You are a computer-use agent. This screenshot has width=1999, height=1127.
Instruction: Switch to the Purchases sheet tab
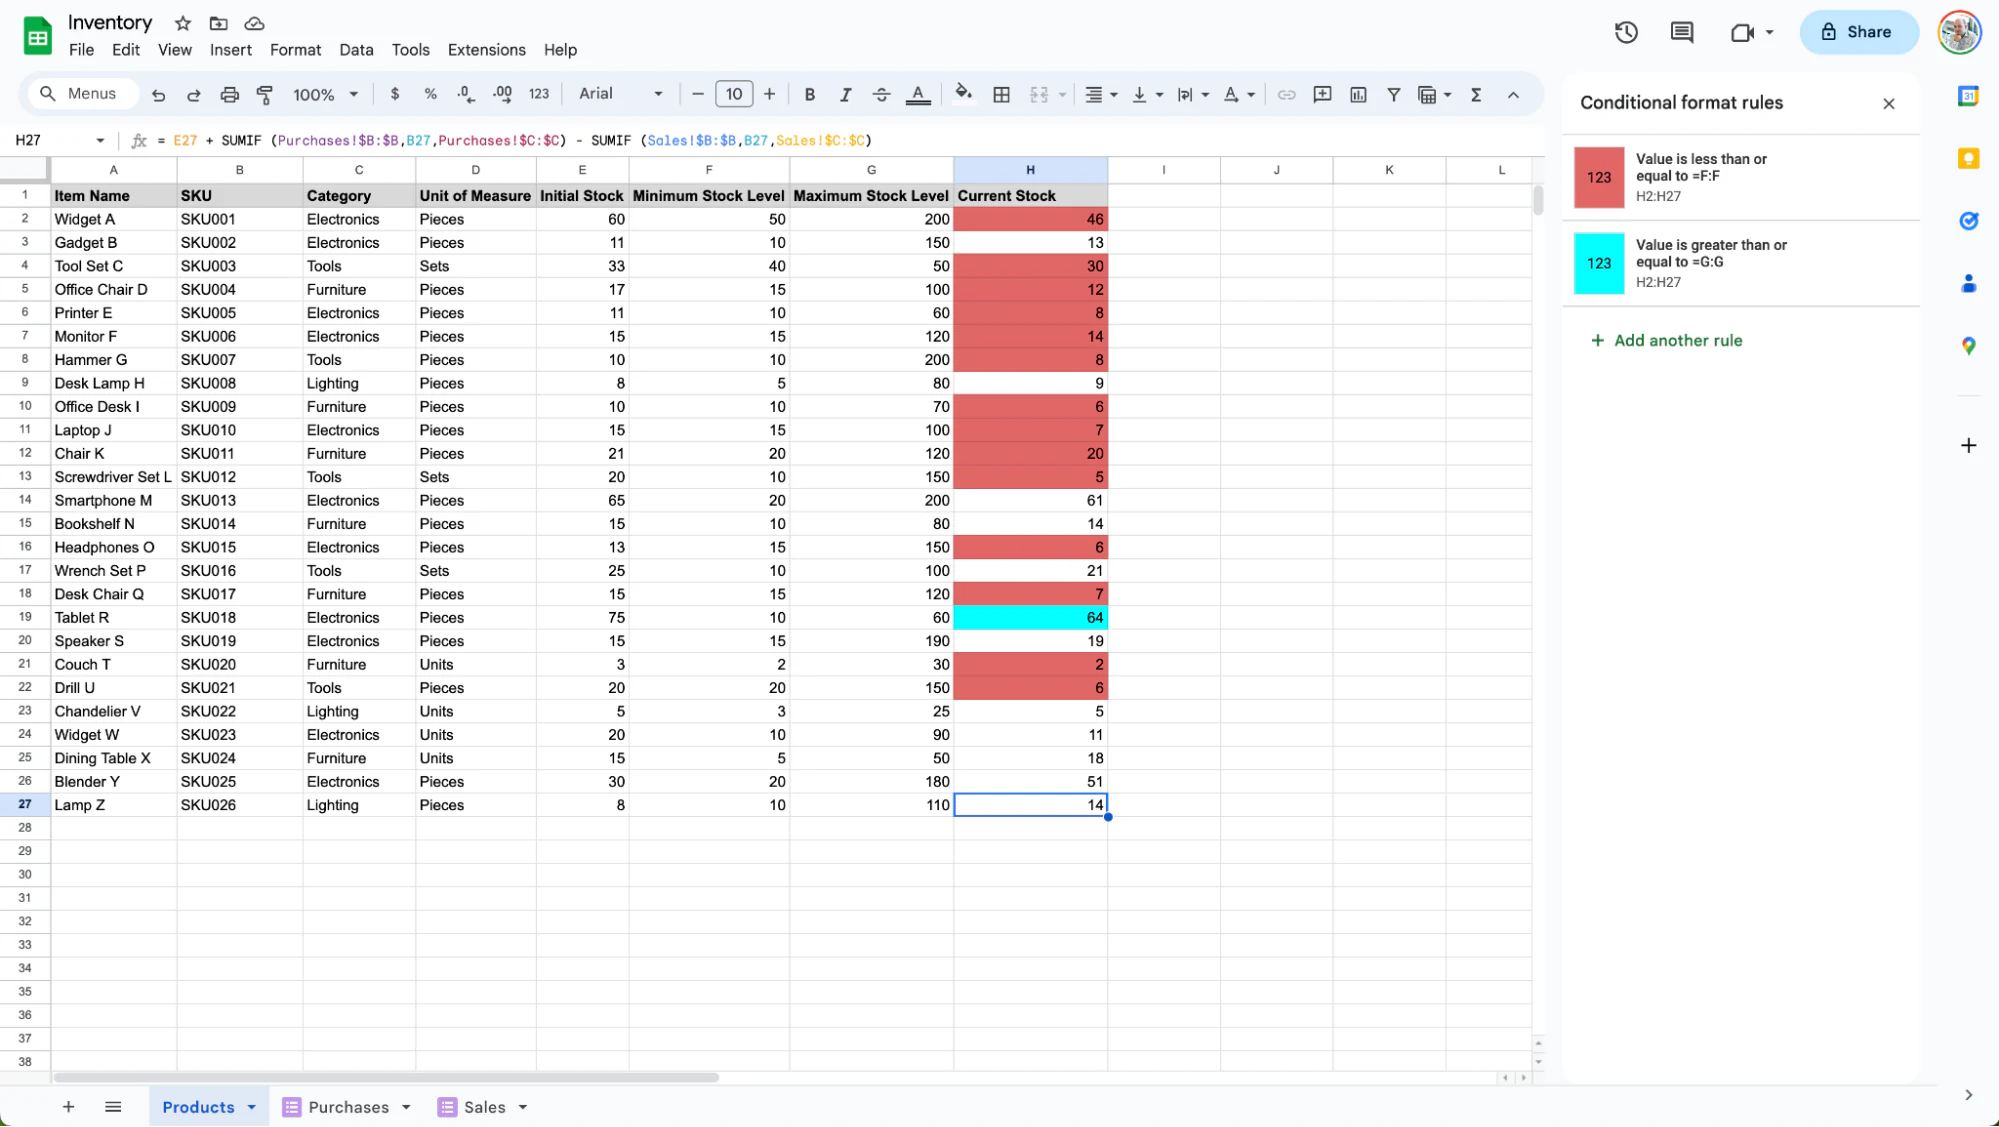pos(347,1107)
